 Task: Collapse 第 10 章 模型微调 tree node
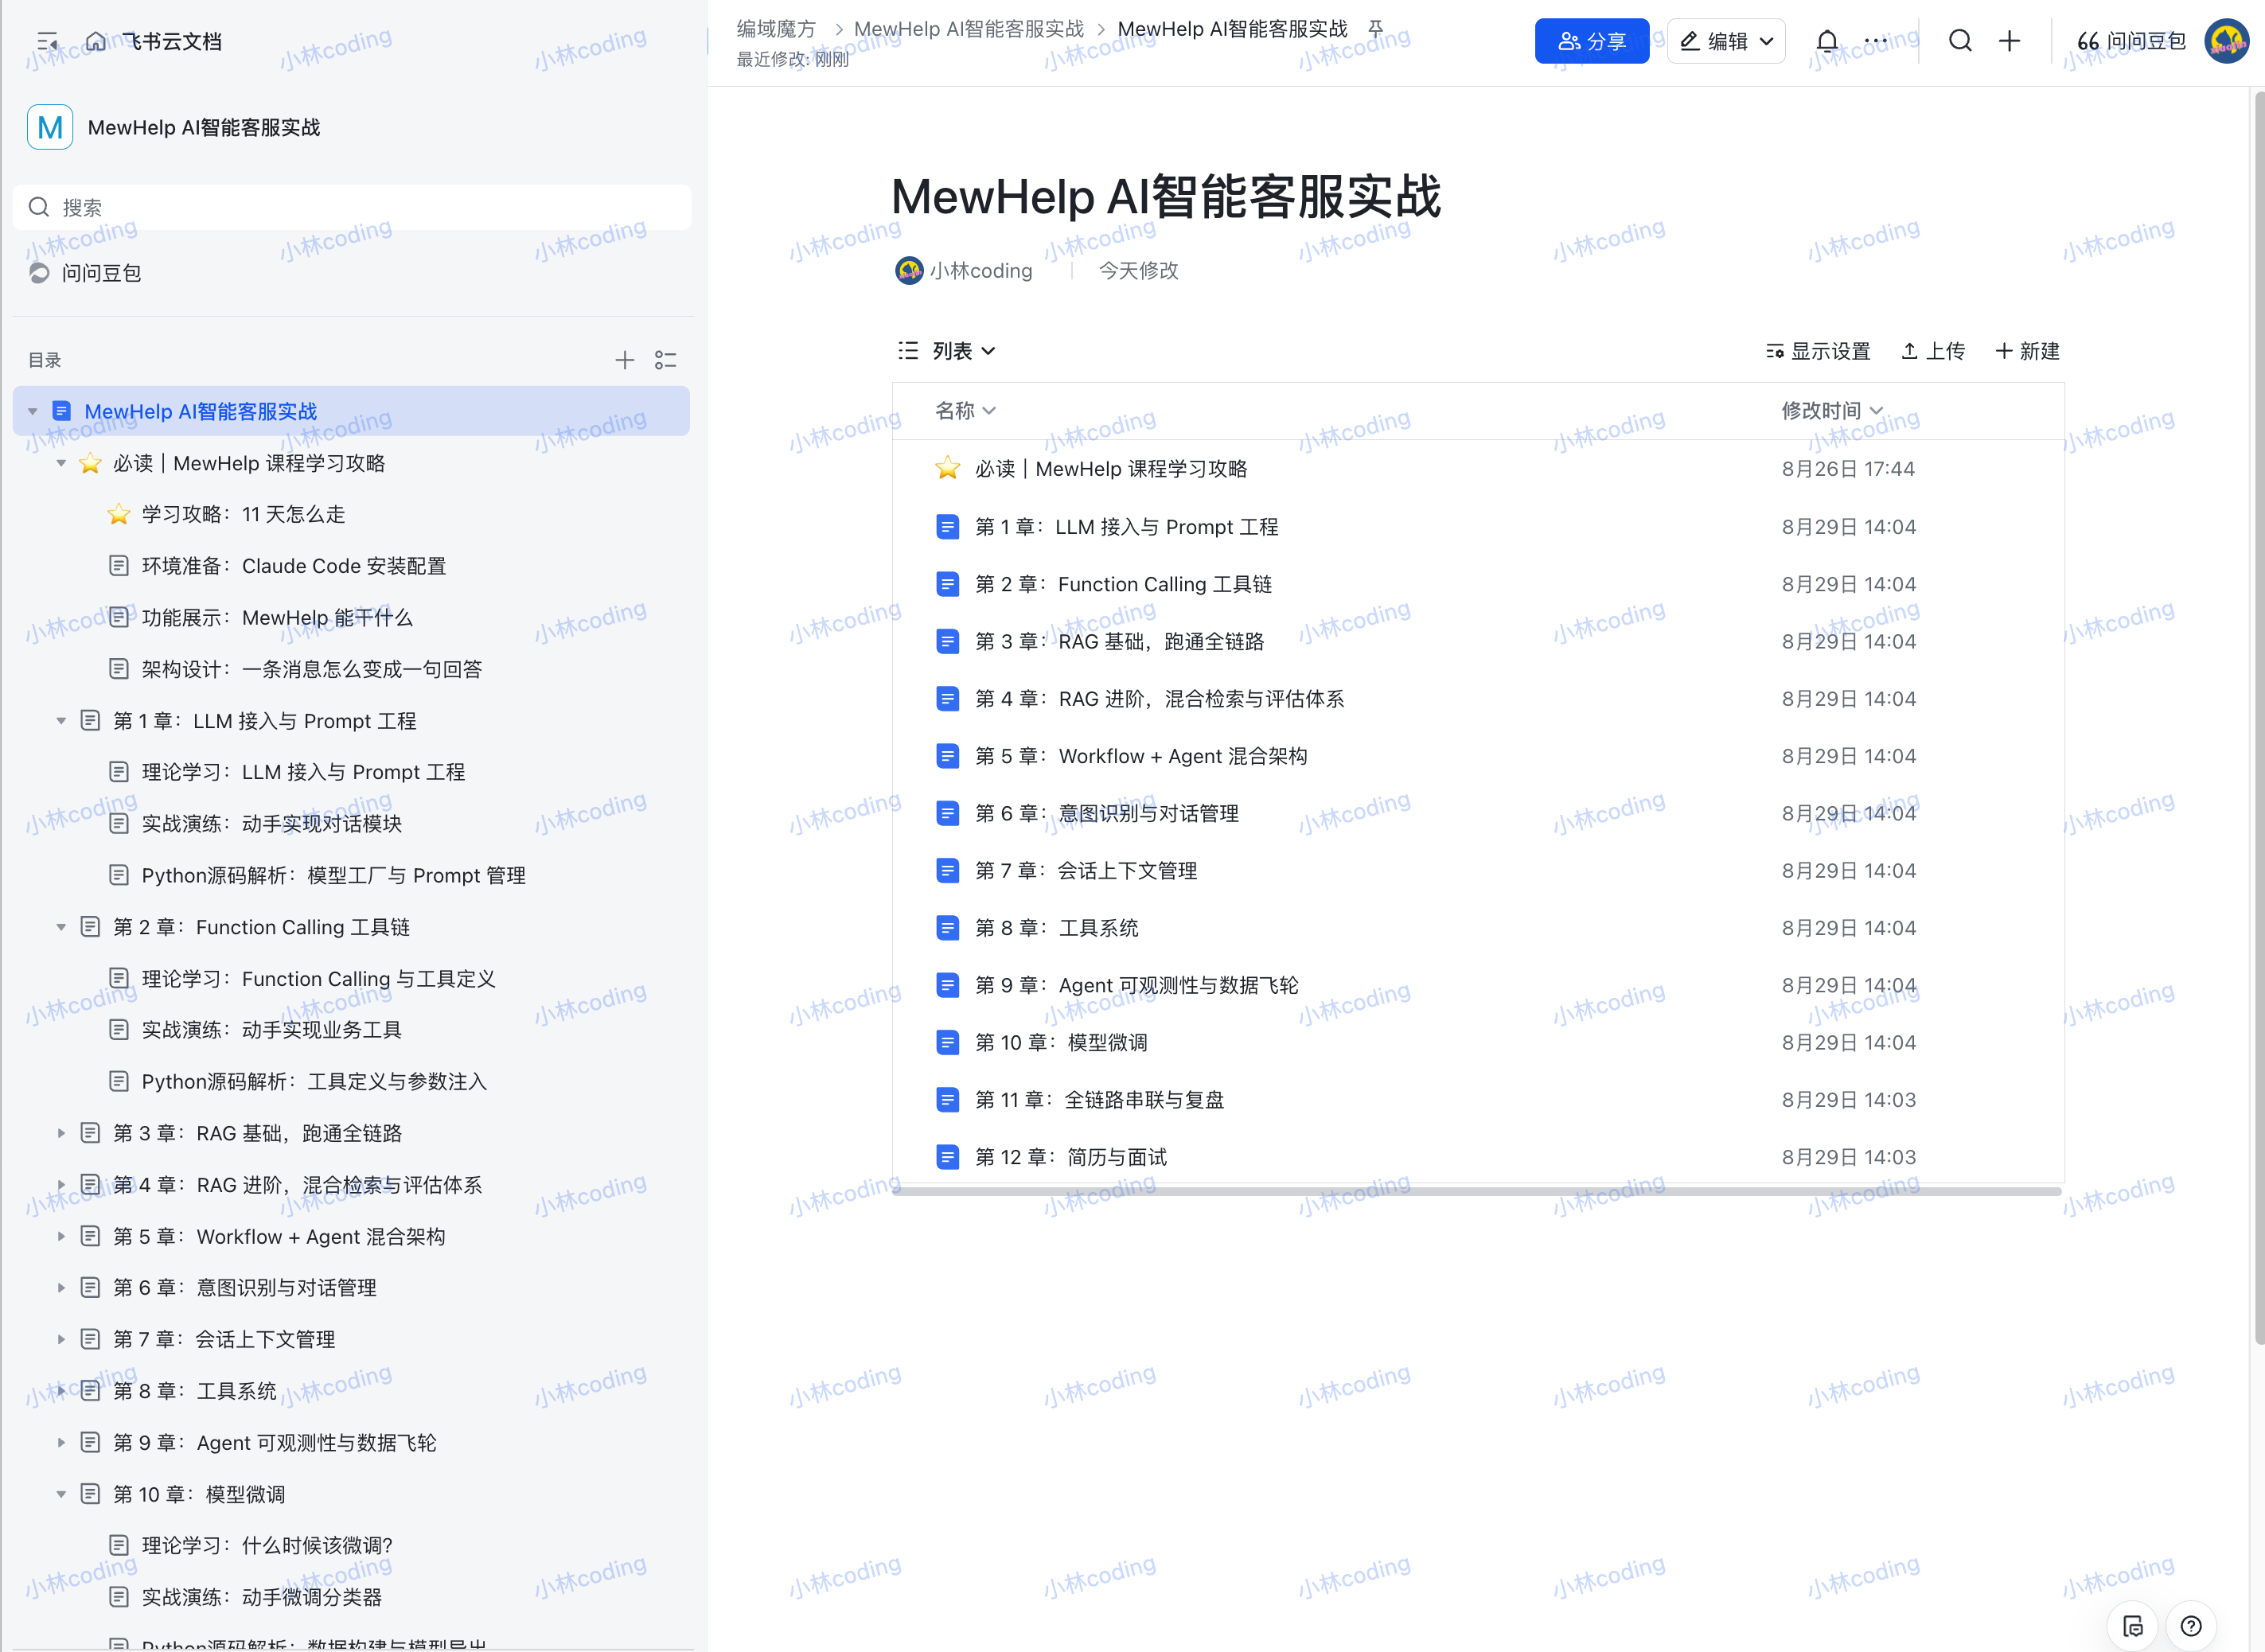[x=61, y=1494]
